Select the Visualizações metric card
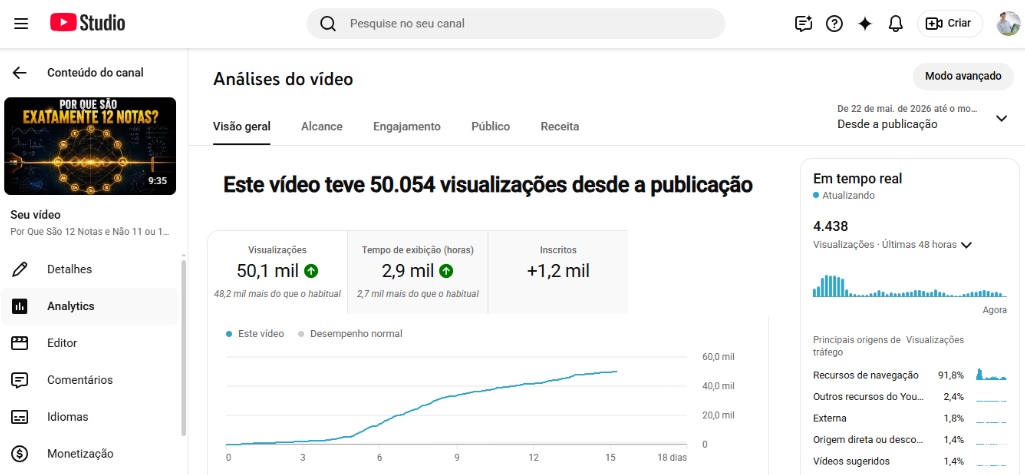The width and height of the screenshot is (1025, 475). (277, 272)
